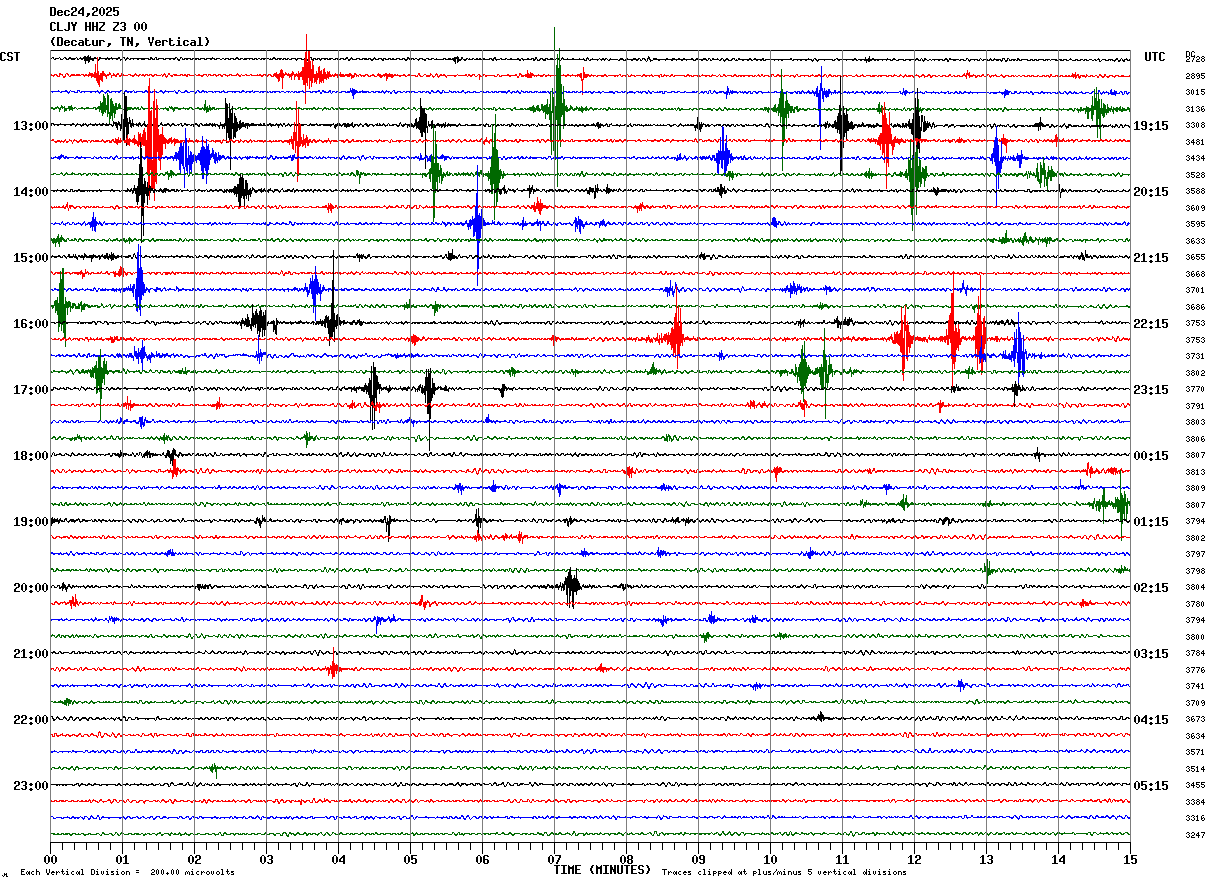The height and width of the screenshot is (886, 1210).
Task: Select the DC offset value 3136
Action: (x=1195, y=109)
